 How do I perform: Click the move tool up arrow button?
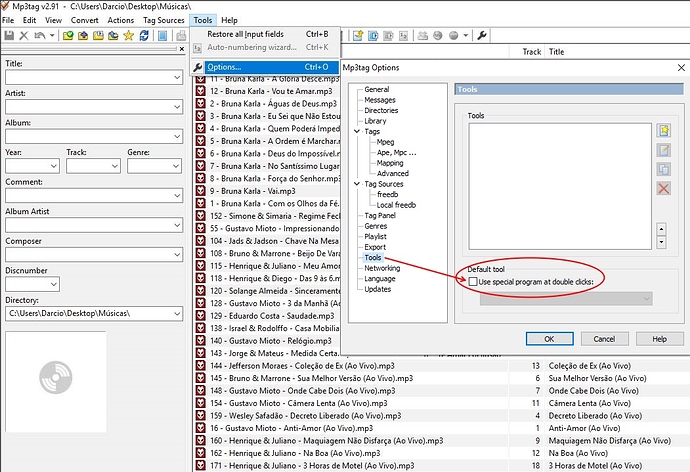pos(661,229)
